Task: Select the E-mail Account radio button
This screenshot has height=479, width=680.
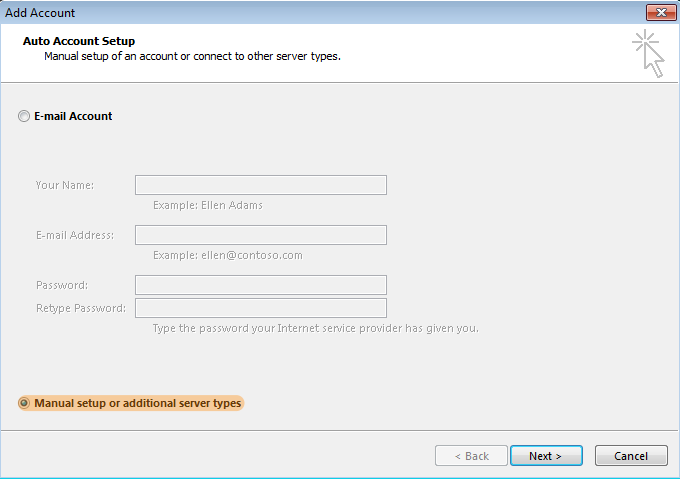Action: 24,116
